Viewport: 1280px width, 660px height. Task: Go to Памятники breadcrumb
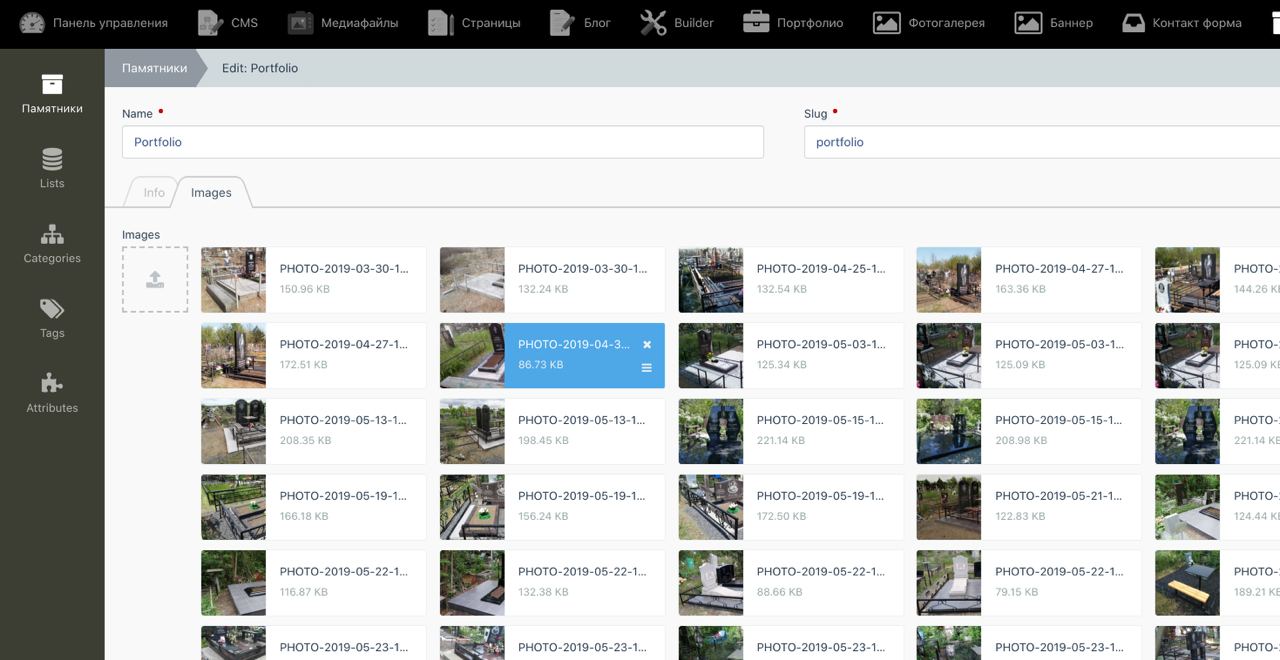(x=154, y=68)
